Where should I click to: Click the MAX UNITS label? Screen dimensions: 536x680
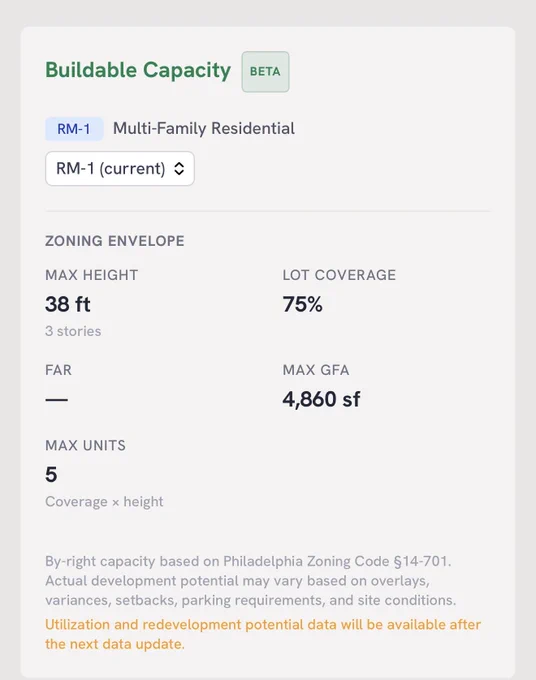click(x=85, y=445)
